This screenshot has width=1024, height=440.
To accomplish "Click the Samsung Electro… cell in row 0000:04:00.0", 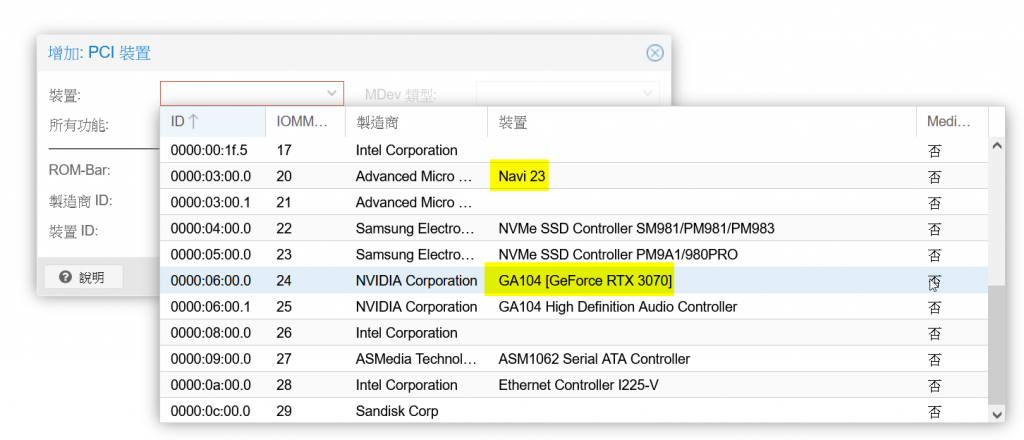I will click(415, 228).
